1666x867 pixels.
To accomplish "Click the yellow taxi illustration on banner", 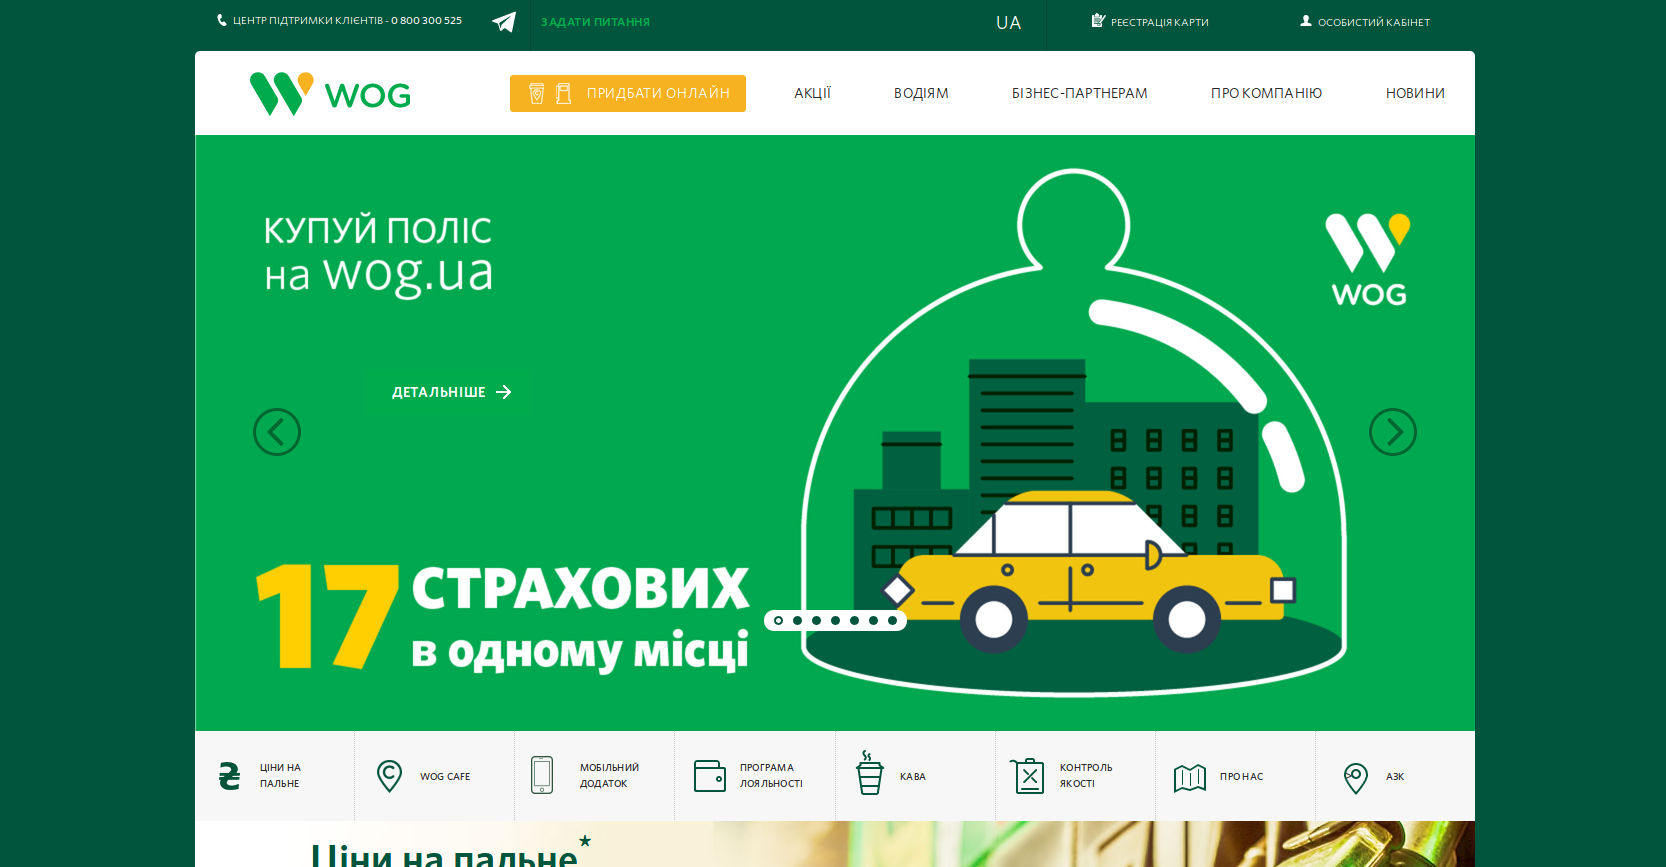I will (1090, 570).
